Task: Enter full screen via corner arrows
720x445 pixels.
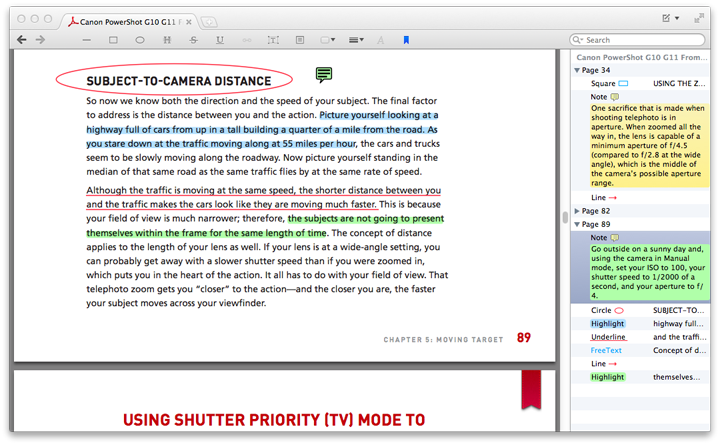Action: [x=699, y=18]
